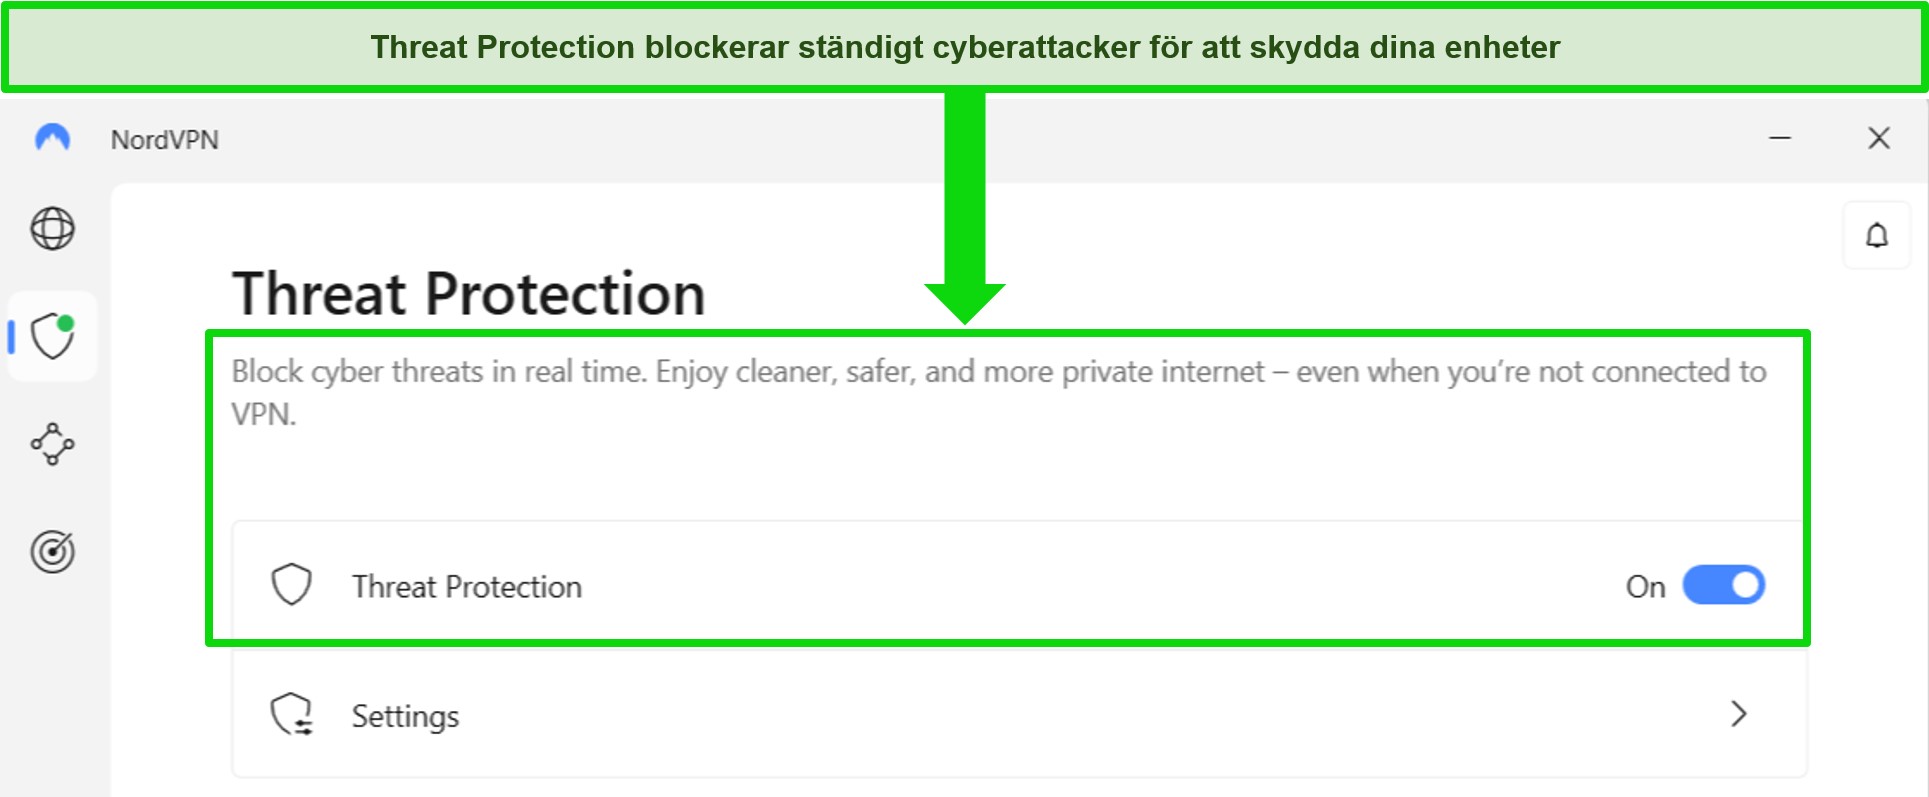Viewport: 1929px width, 797px height.
Task: Open the notifications bell
Action: click(x=1876, y=236)
